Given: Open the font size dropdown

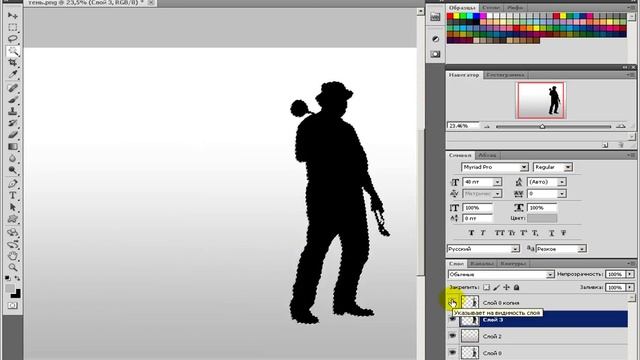Looking at the screenshot, I should coord(497,182).
